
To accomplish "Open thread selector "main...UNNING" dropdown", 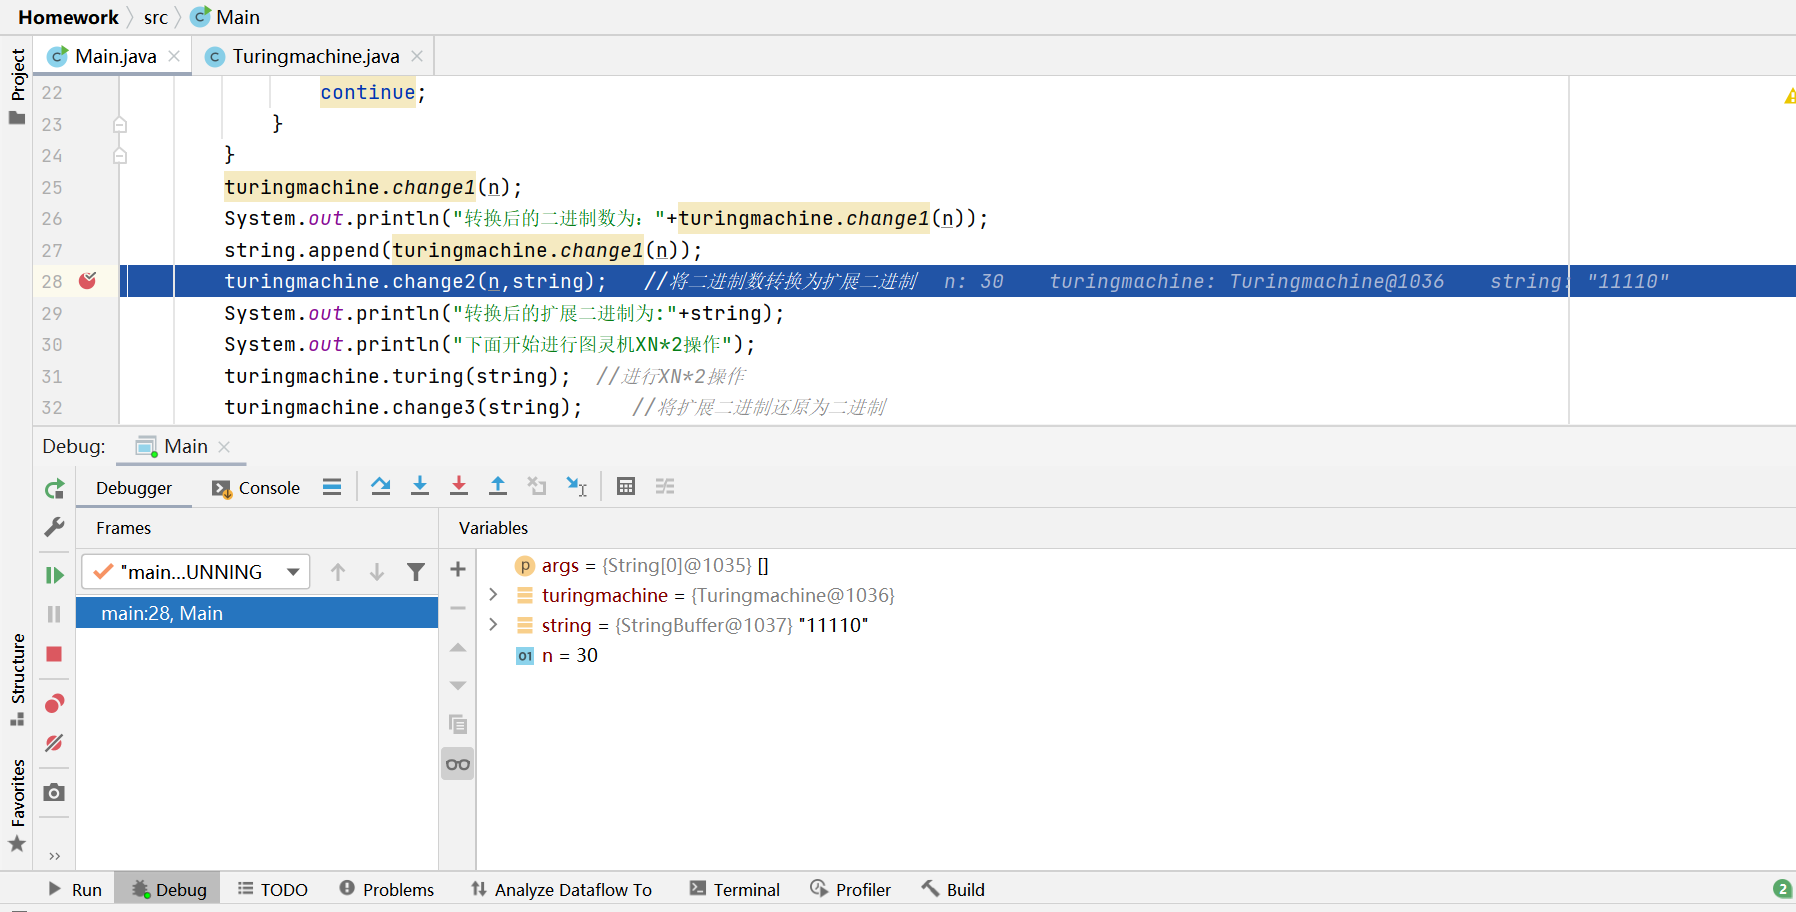I will 196,572.
